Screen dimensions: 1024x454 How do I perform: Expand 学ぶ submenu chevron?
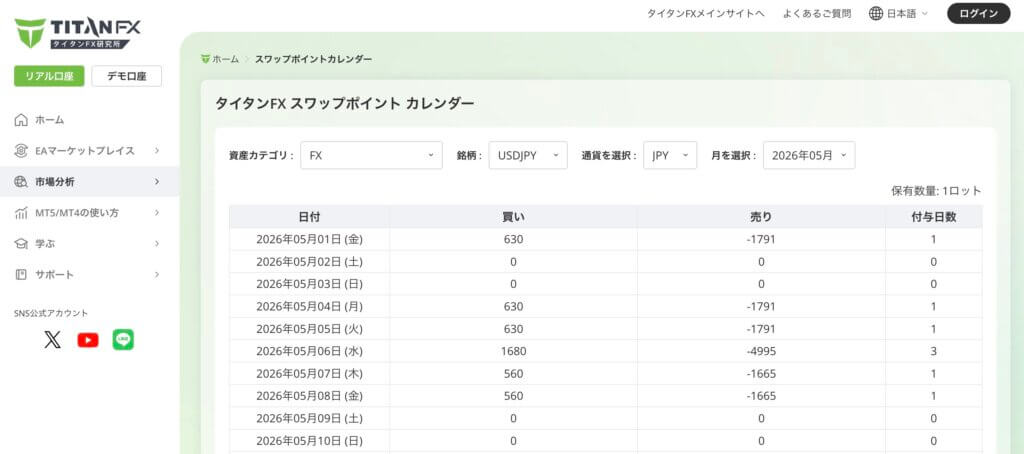point(157,244)
